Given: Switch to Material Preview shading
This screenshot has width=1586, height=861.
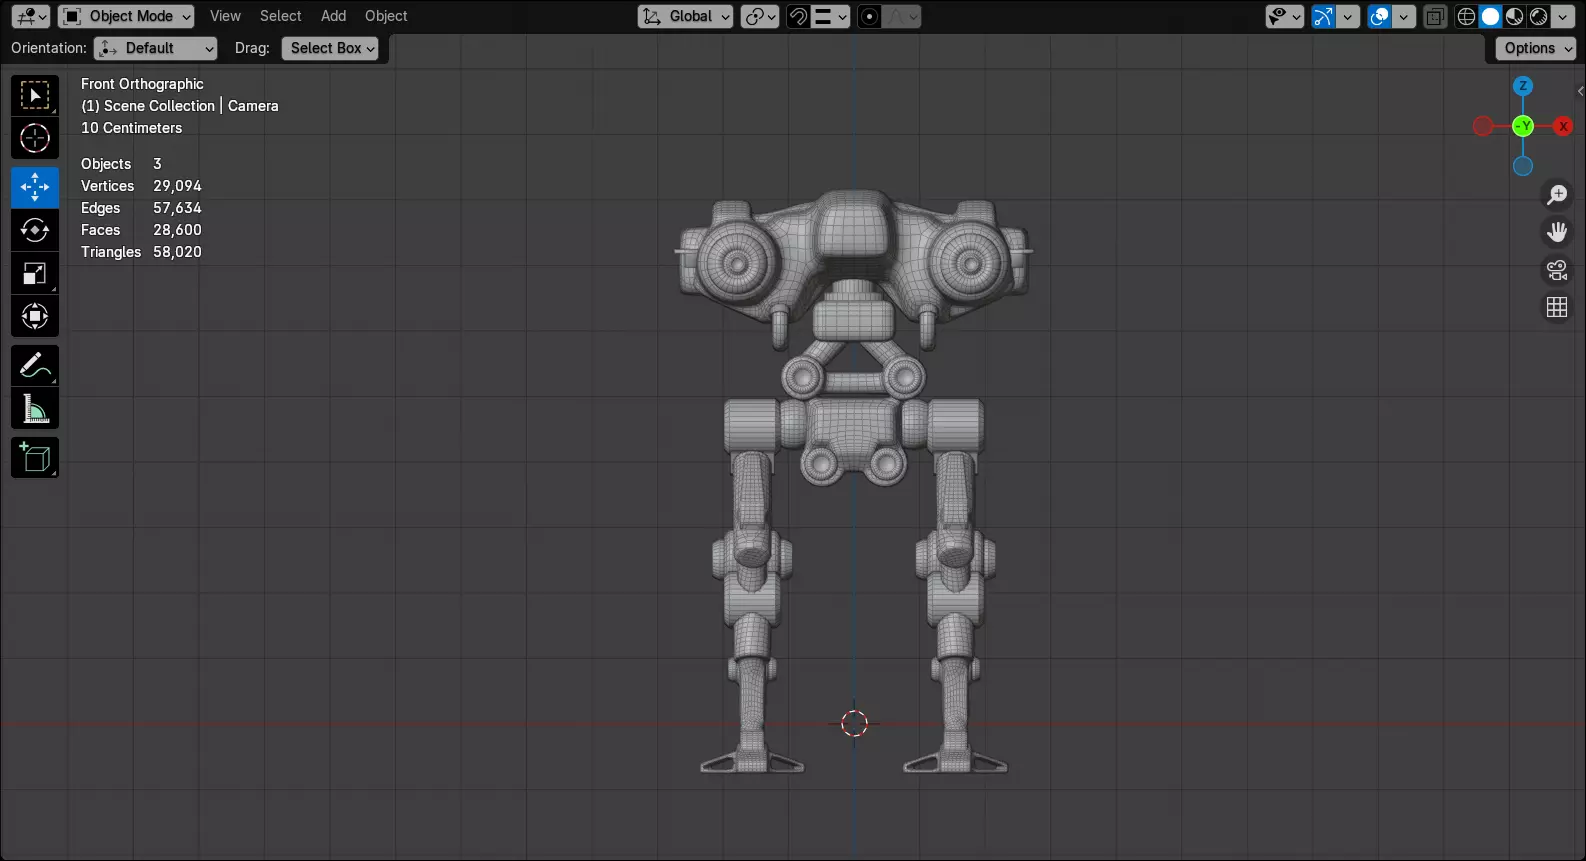Looking at the screenshot, I should point(1515,16).
